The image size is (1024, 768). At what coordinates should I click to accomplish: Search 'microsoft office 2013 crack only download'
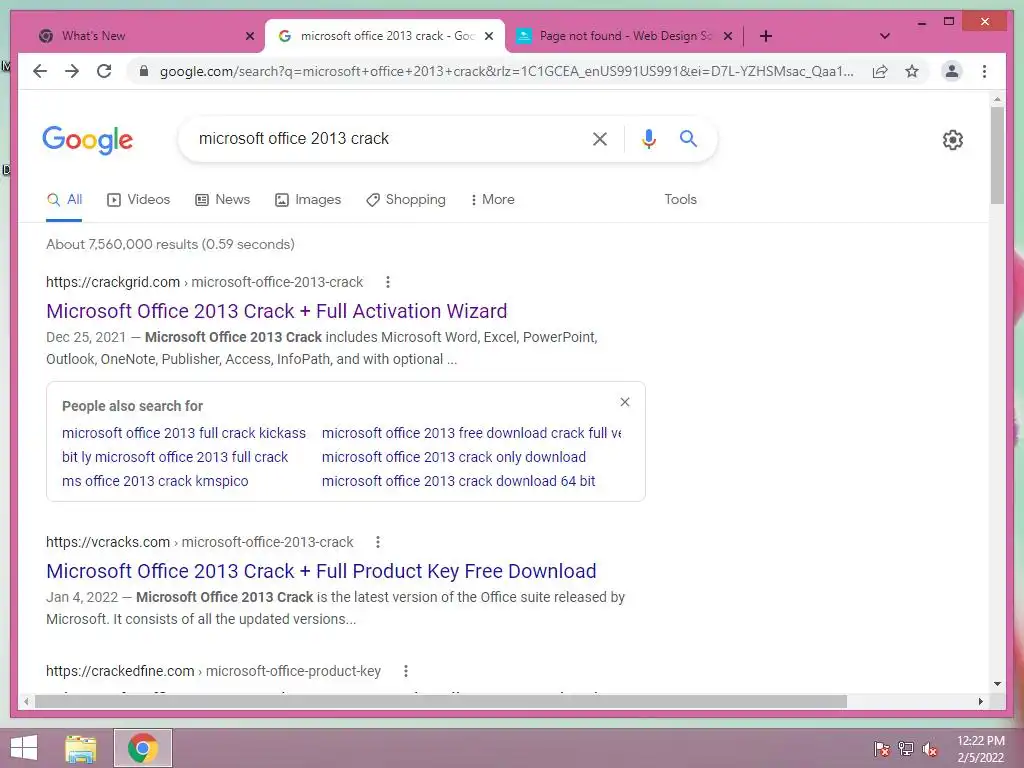click(453, 457)
